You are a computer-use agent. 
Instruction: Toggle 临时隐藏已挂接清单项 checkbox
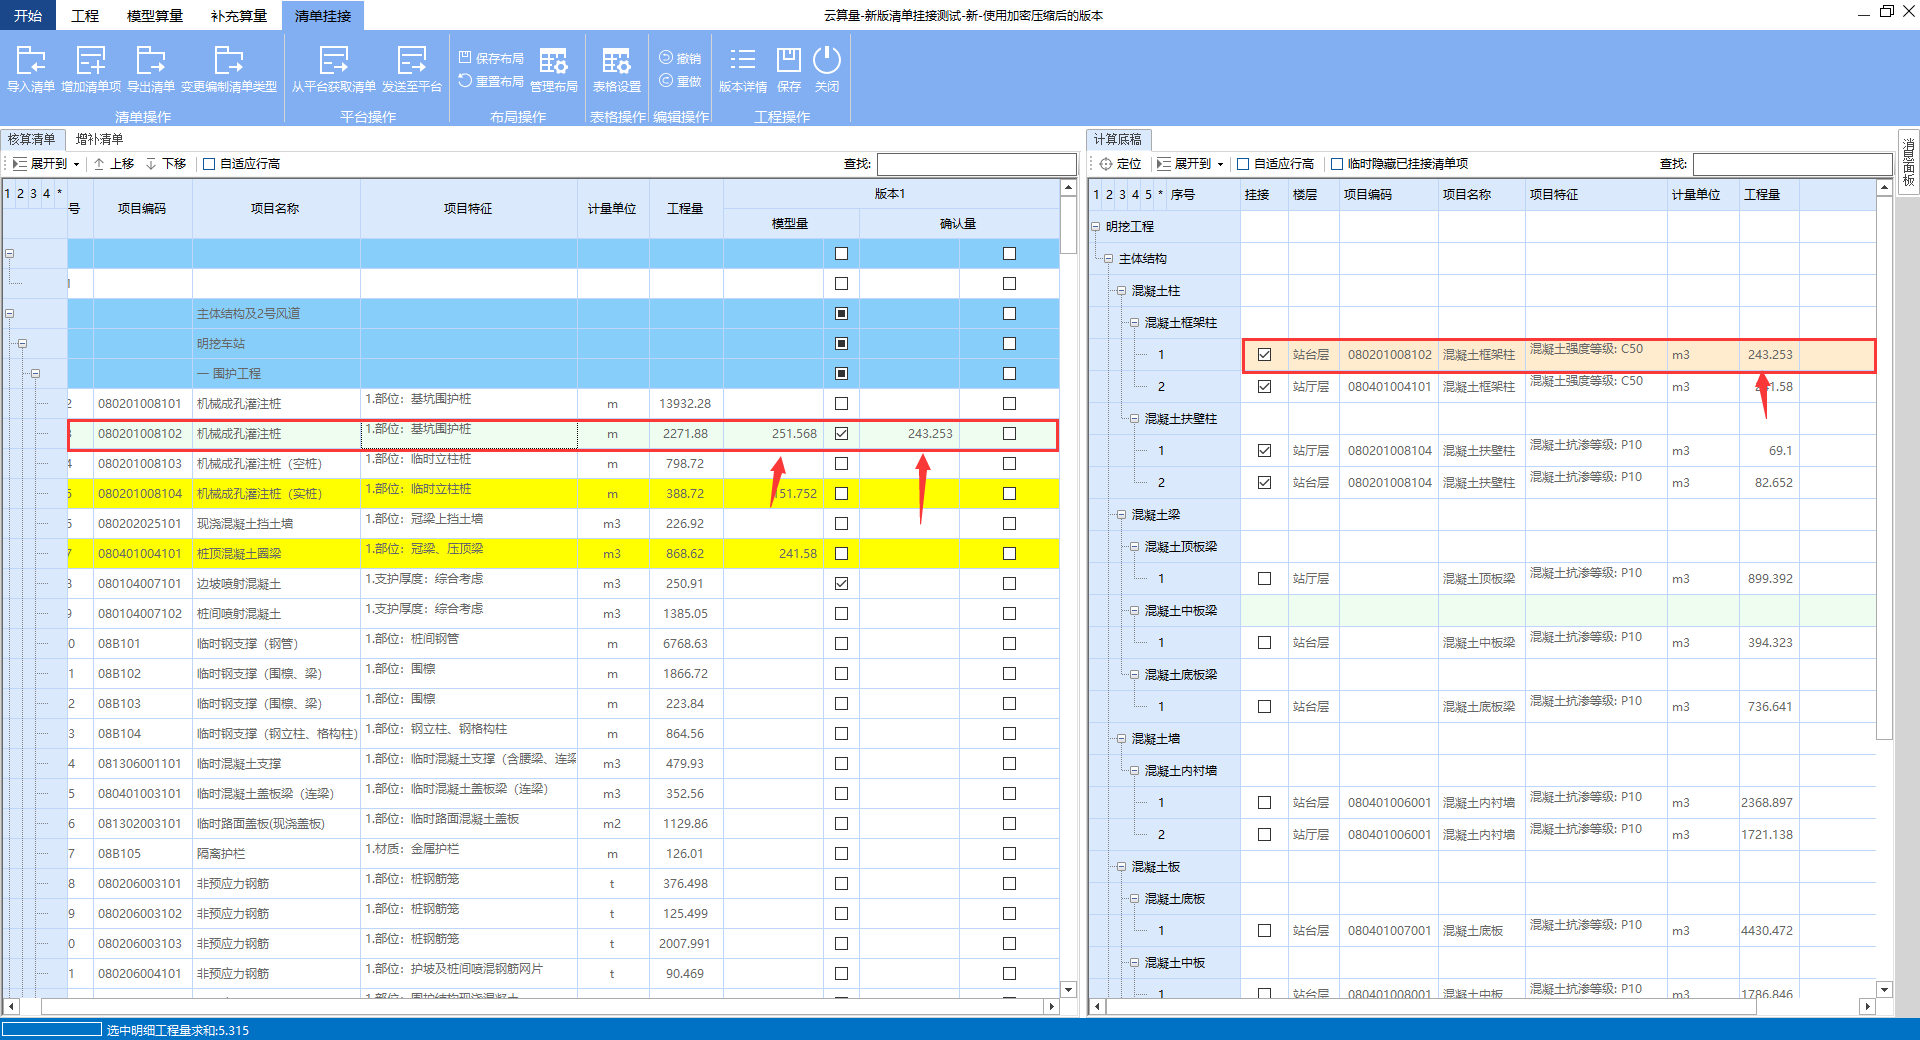coord(1337,164)
